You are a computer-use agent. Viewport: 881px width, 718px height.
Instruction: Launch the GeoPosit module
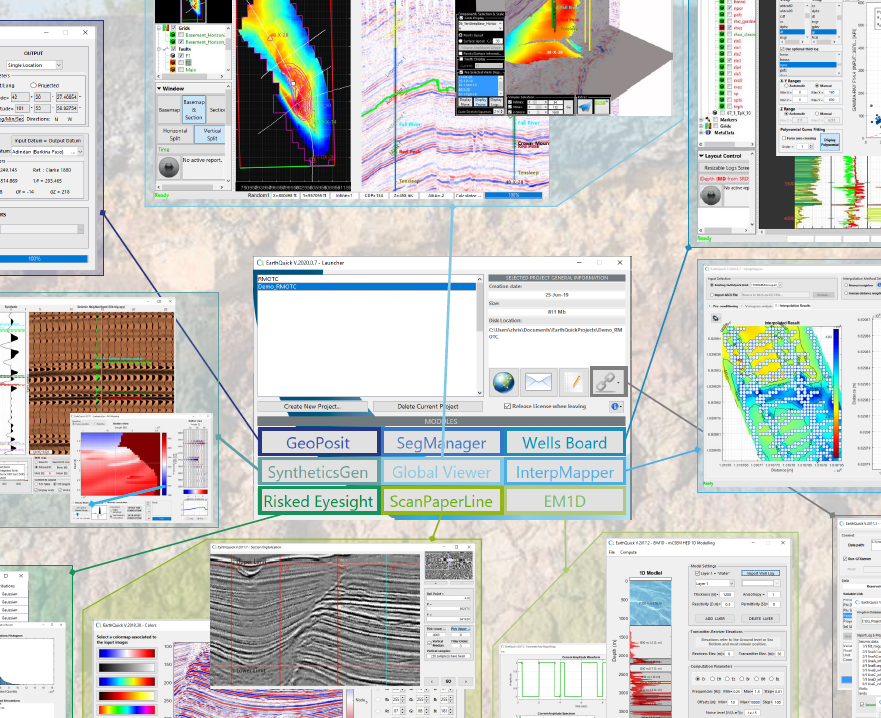click(x=319, y=442)
